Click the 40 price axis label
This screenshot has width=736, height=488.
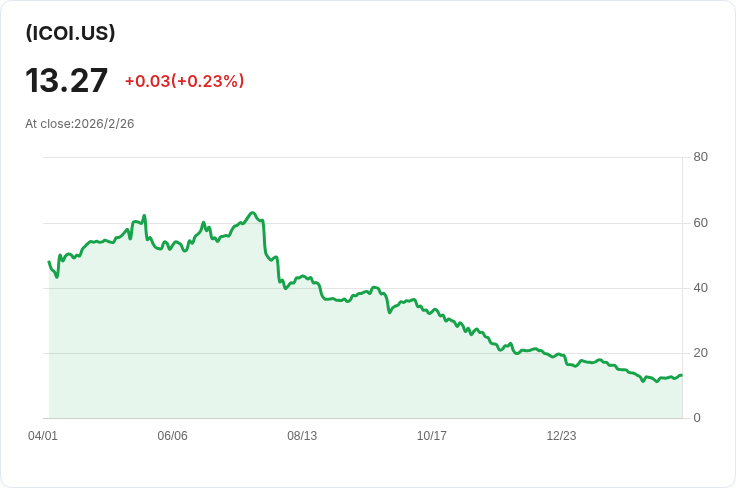click(700, 288)
